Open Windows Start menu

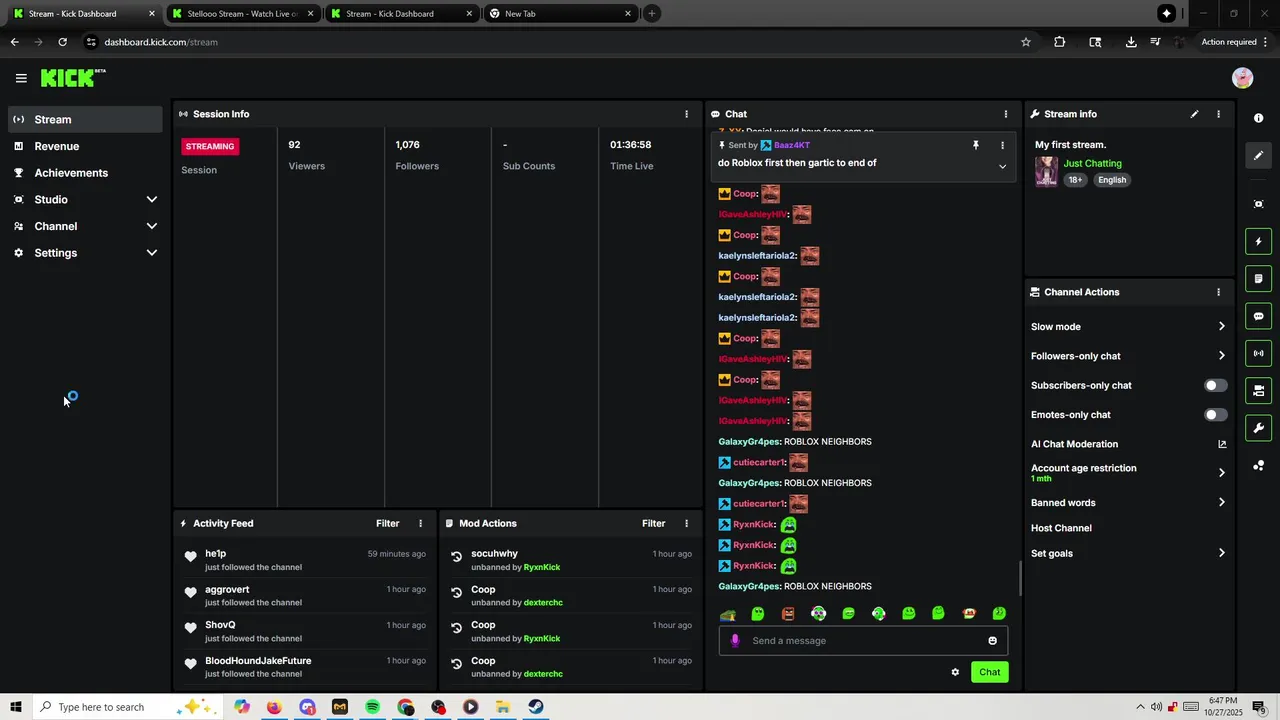pyautogui.click(x=16, y=707)
